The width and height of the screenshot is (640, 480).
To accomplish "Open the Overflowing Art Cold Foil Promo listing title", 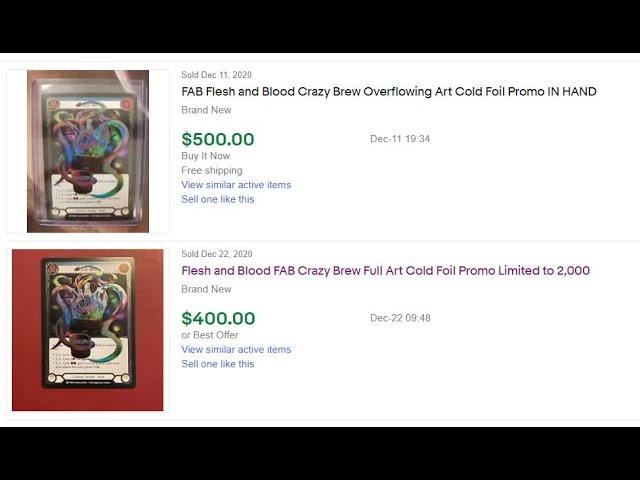I will tap(388, 92).
